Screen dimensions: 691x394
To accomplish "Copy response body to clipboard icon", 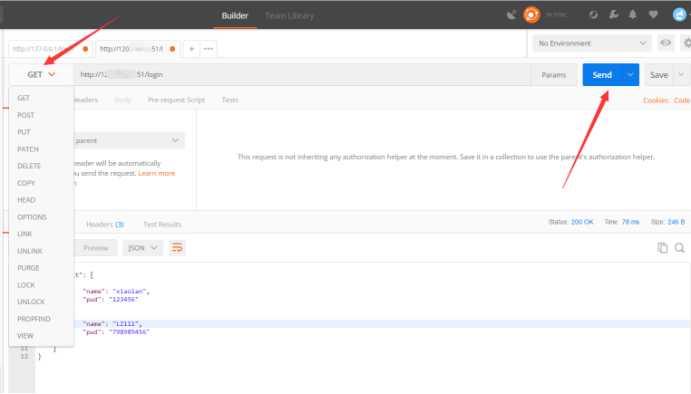I will [x=662, y=248].
